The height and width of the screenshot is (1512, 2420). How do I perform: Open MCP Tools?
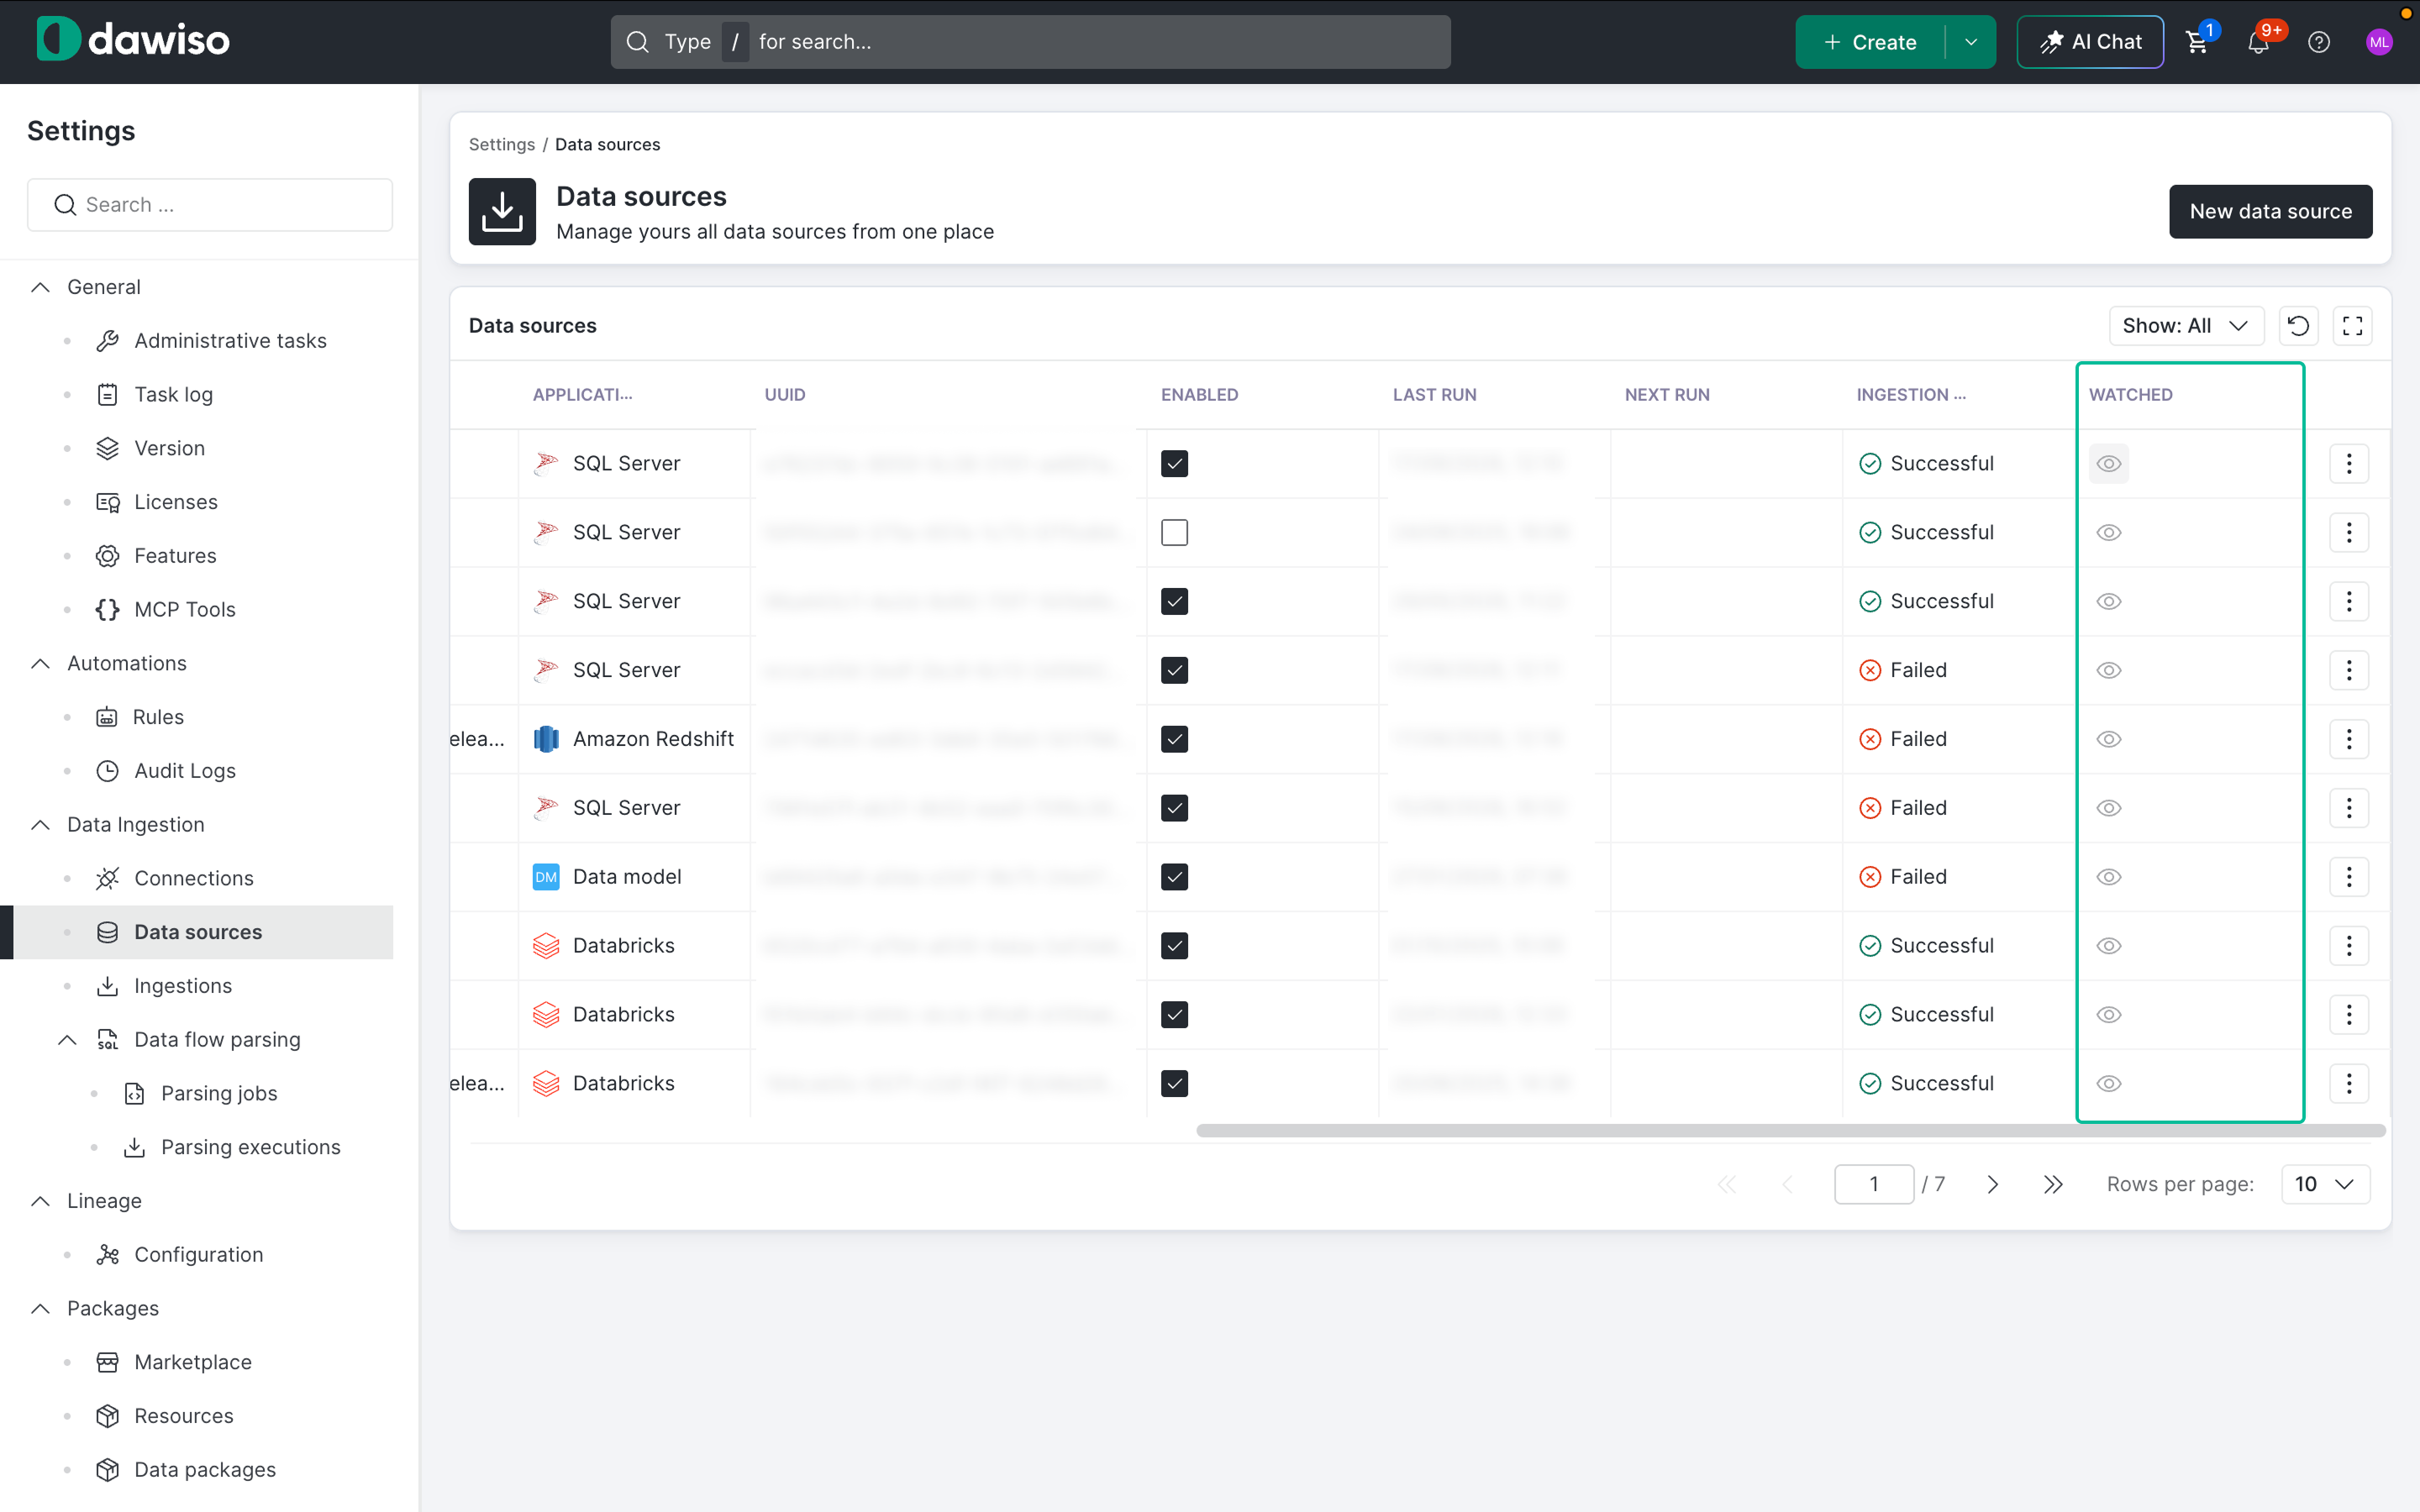(184, 610)
